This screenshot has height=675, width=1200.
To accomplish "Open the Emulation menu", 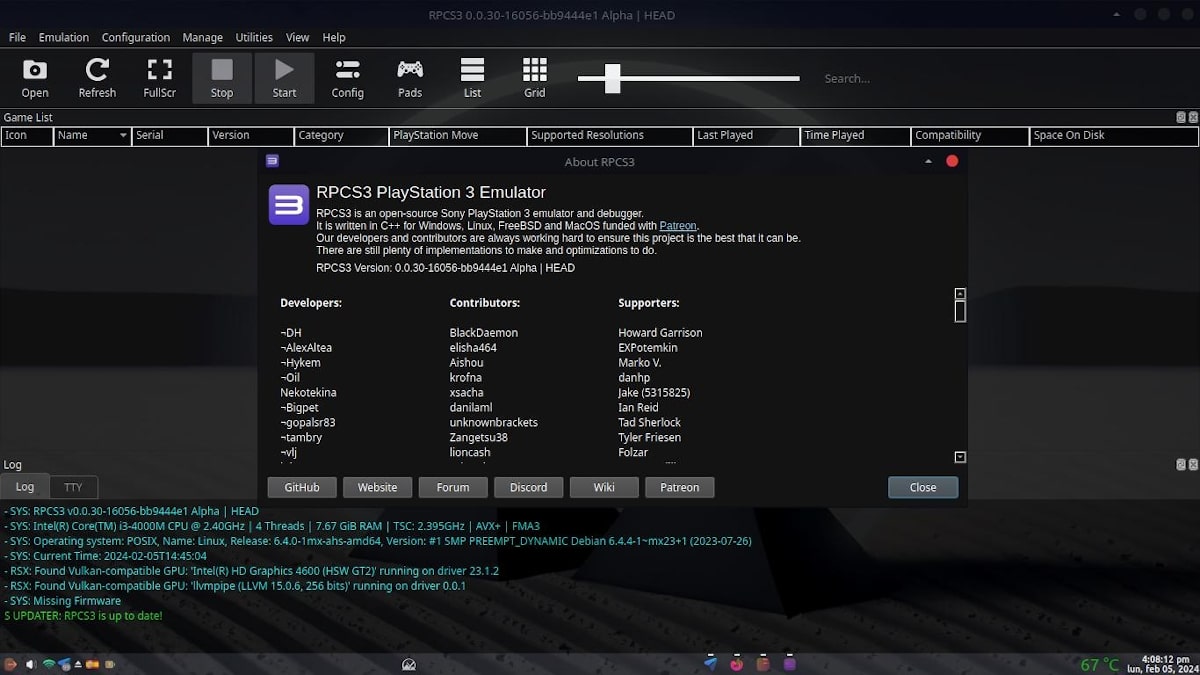I will (x=64, y=37).
